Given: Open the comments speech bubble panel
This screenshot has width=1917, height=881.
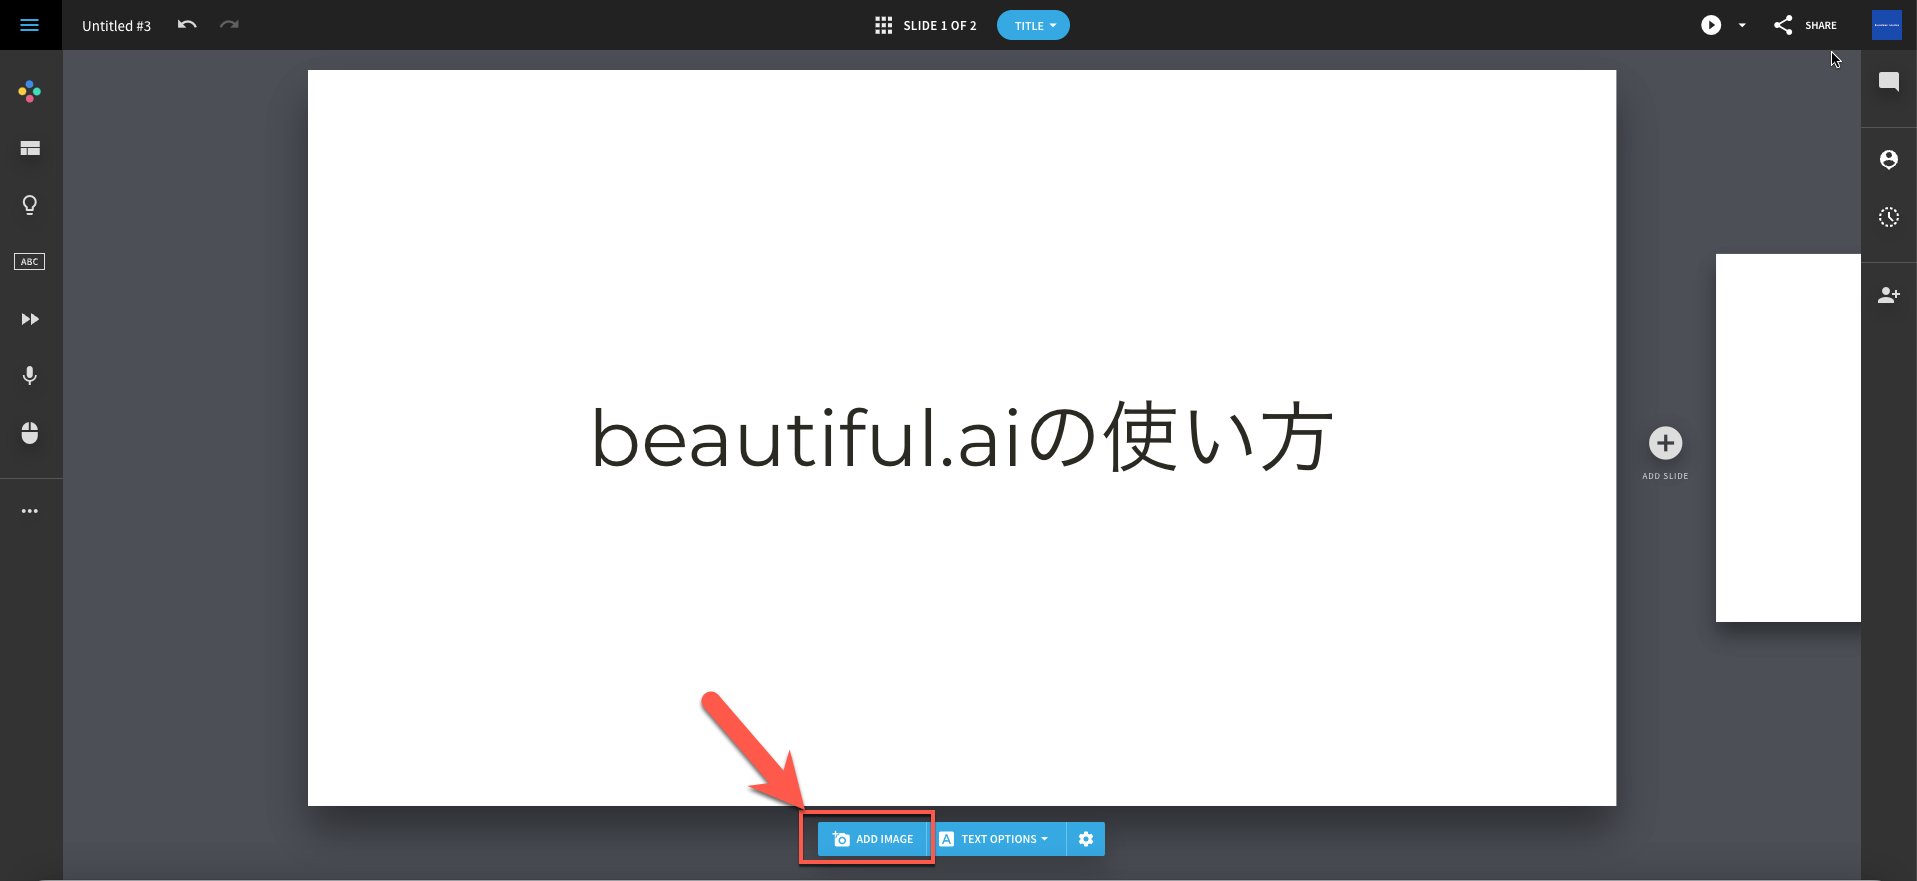Looking at the screenshot, I should [1888, 82].
